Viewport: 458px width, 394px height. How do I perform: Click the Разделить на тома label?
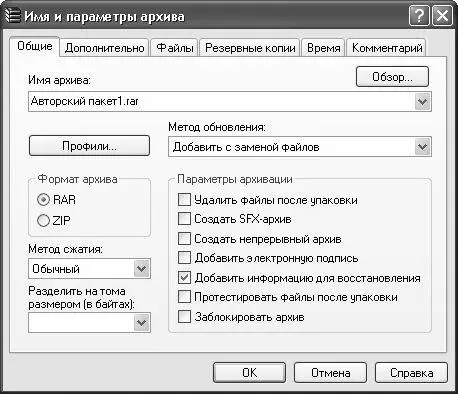pos(81,297)
